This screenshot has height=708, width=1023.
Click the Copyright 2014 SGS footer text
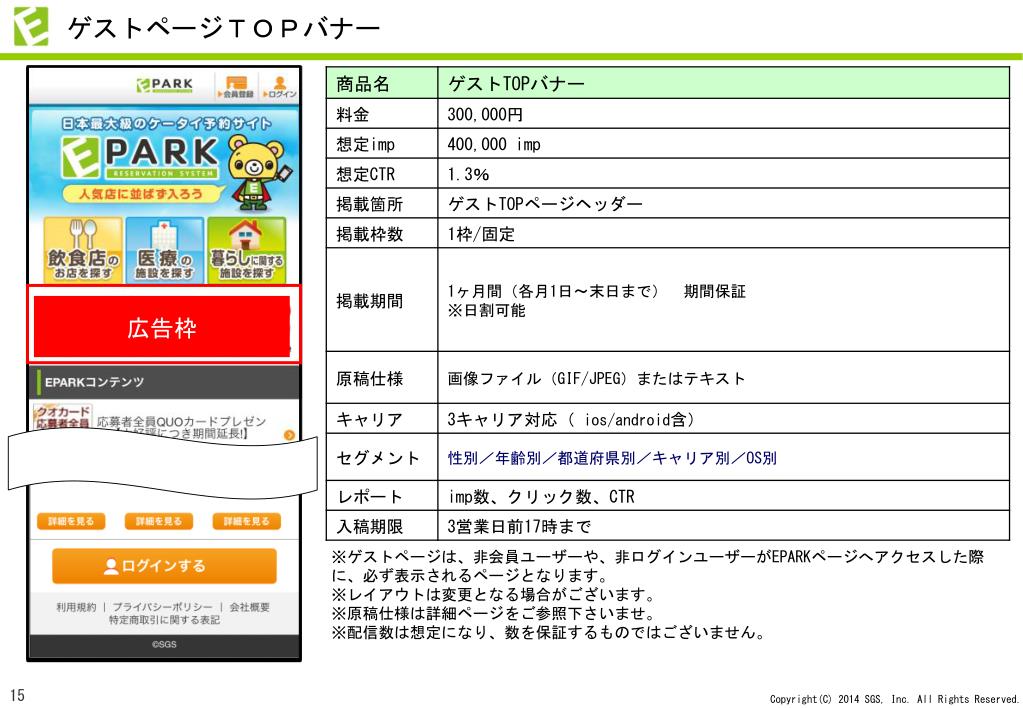(894, 699)
